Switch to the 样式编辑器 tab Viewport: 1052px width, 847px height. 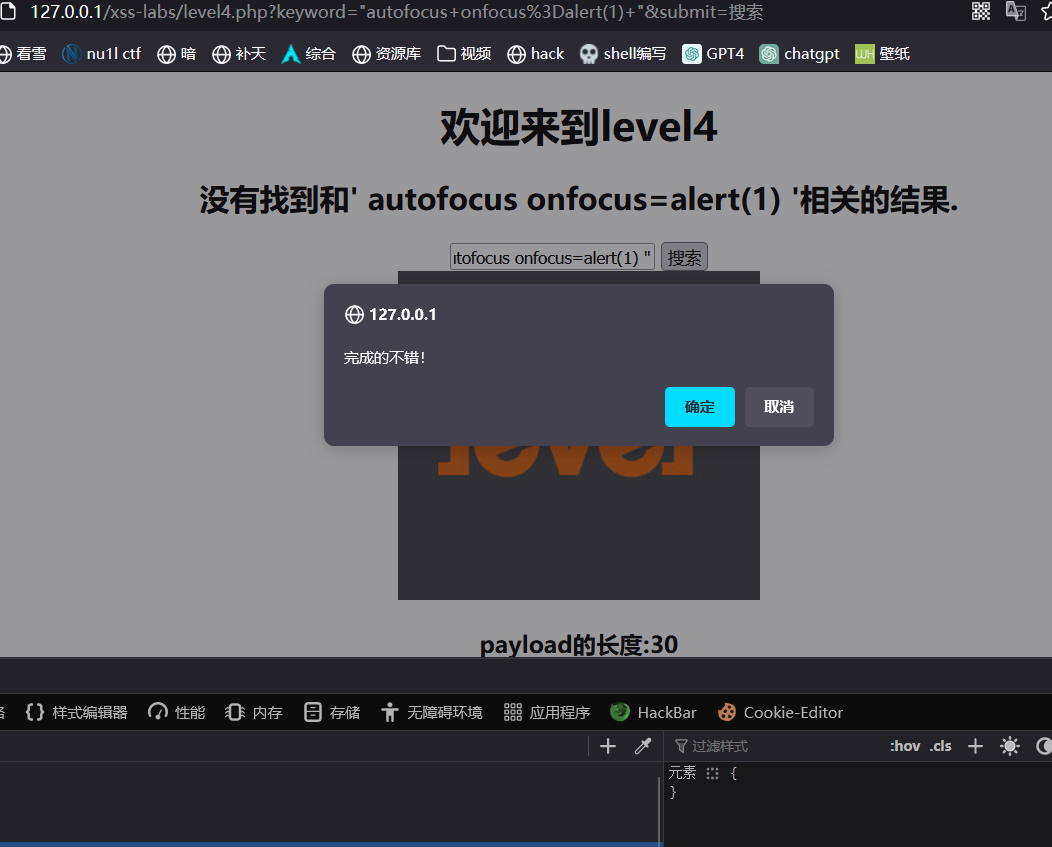77,712
